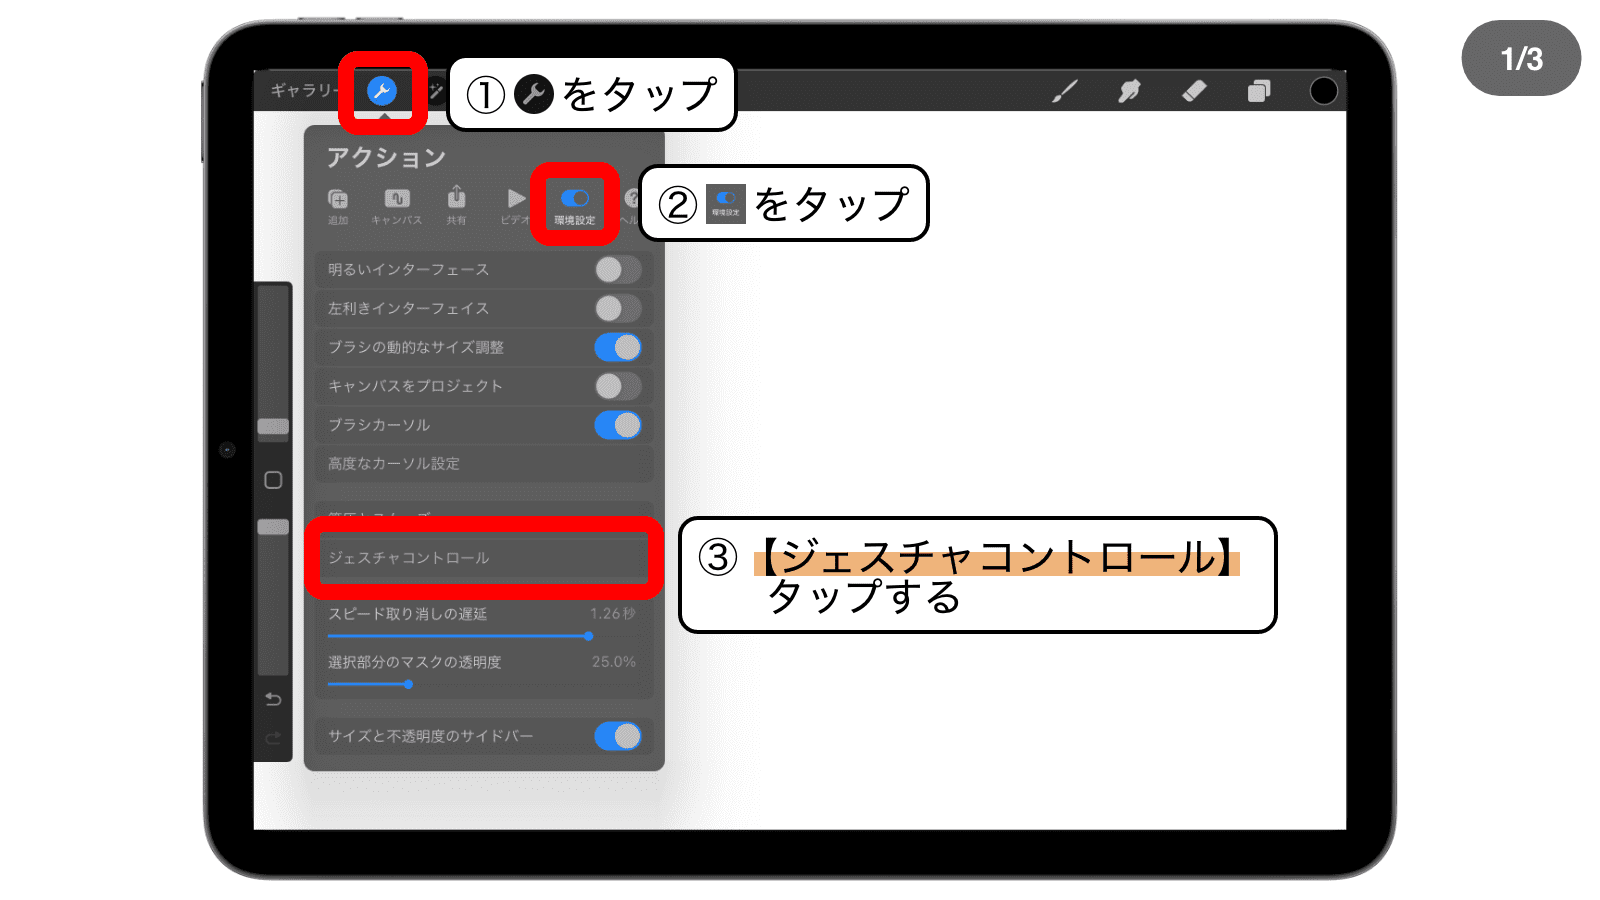Turn off ブラシカーソル switch
The image size is (1600, 900).
618,425
